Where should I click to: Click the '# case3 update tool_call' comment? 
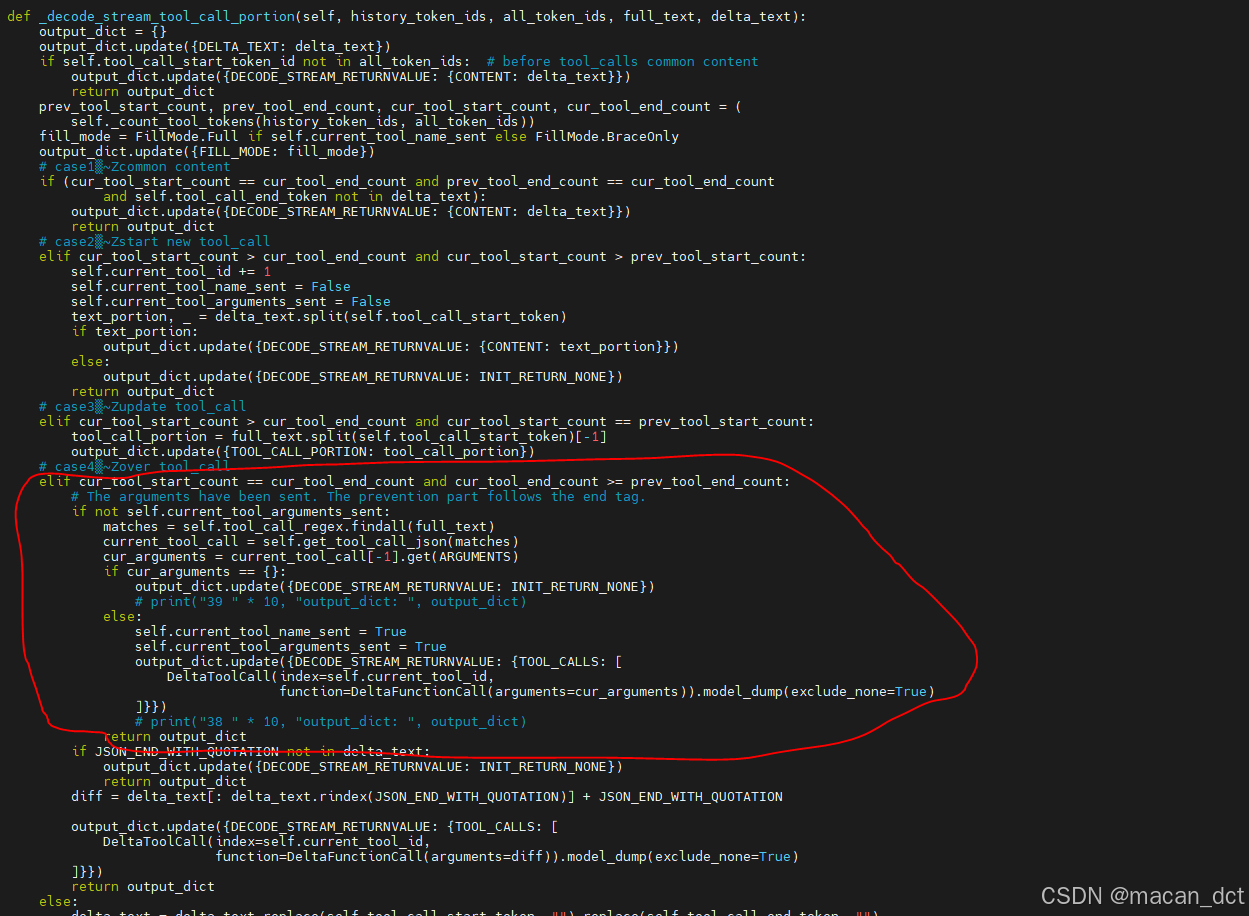point(143,406)
